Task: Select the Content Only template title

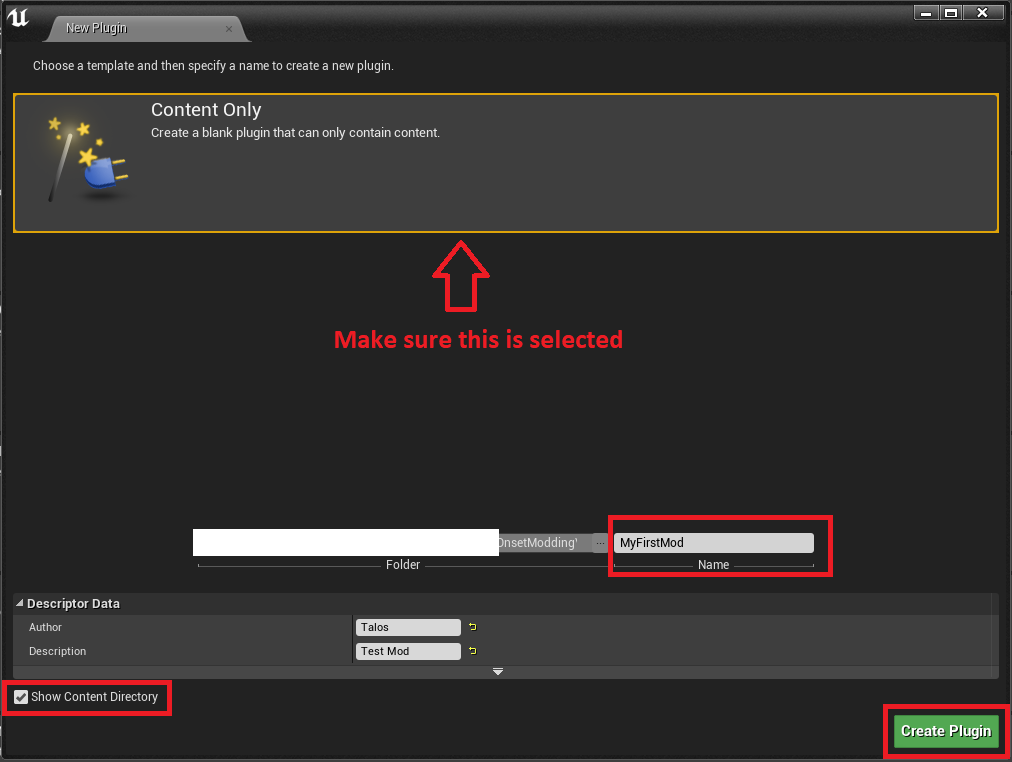Action: (206, 110)
